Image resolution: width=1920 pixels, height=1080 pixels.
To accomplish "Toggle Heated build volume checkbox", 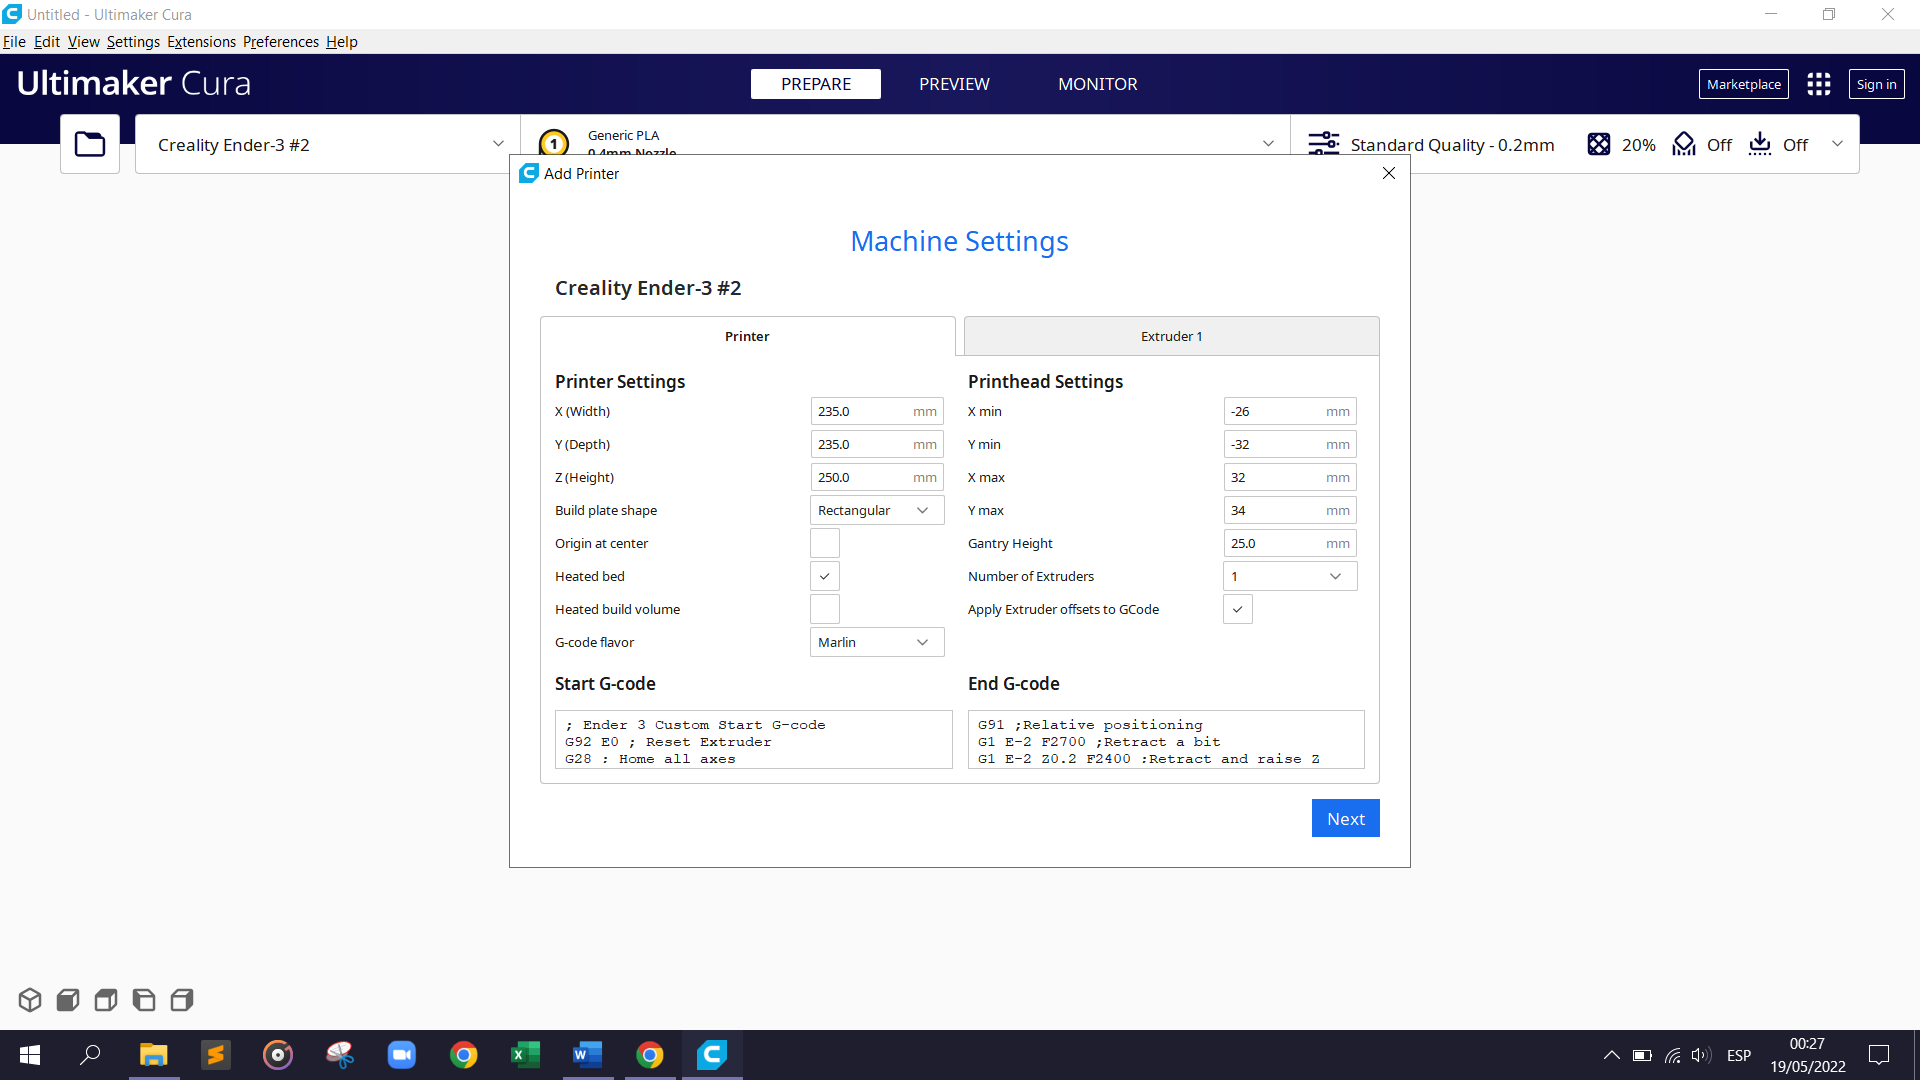I will 825,609.
